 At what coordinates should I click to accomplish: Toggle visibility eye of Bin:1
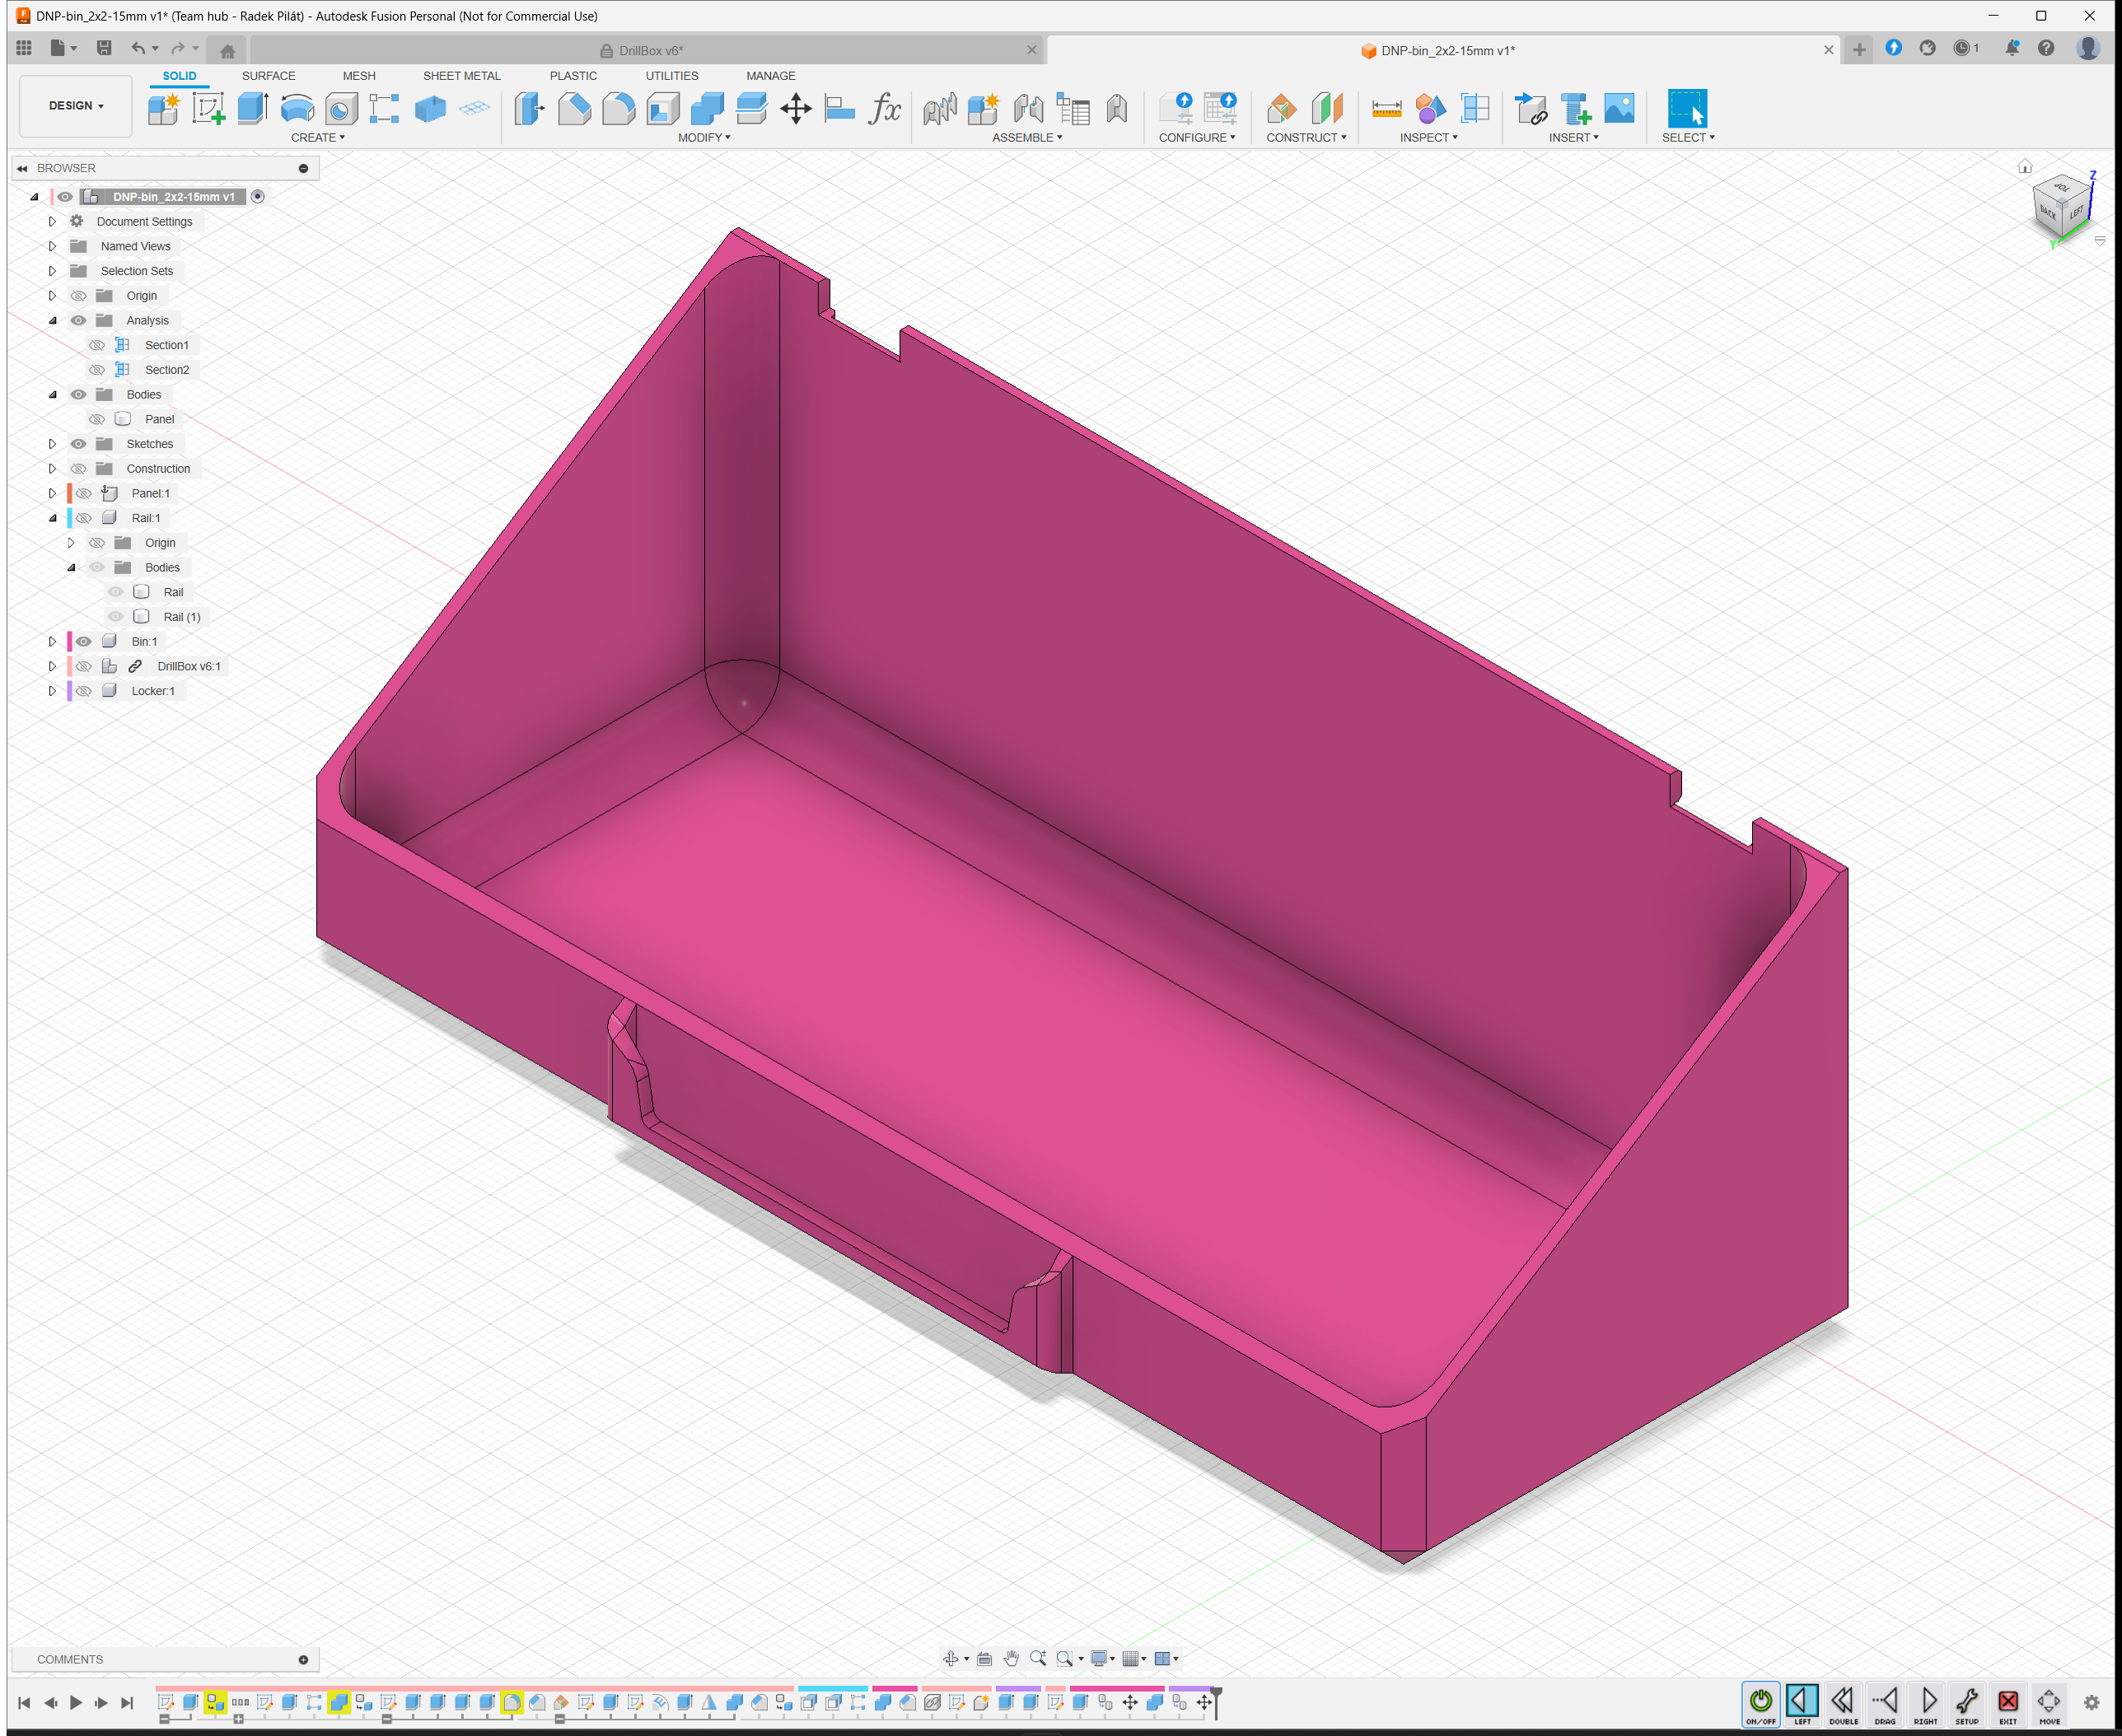click(x=84, y=642)
